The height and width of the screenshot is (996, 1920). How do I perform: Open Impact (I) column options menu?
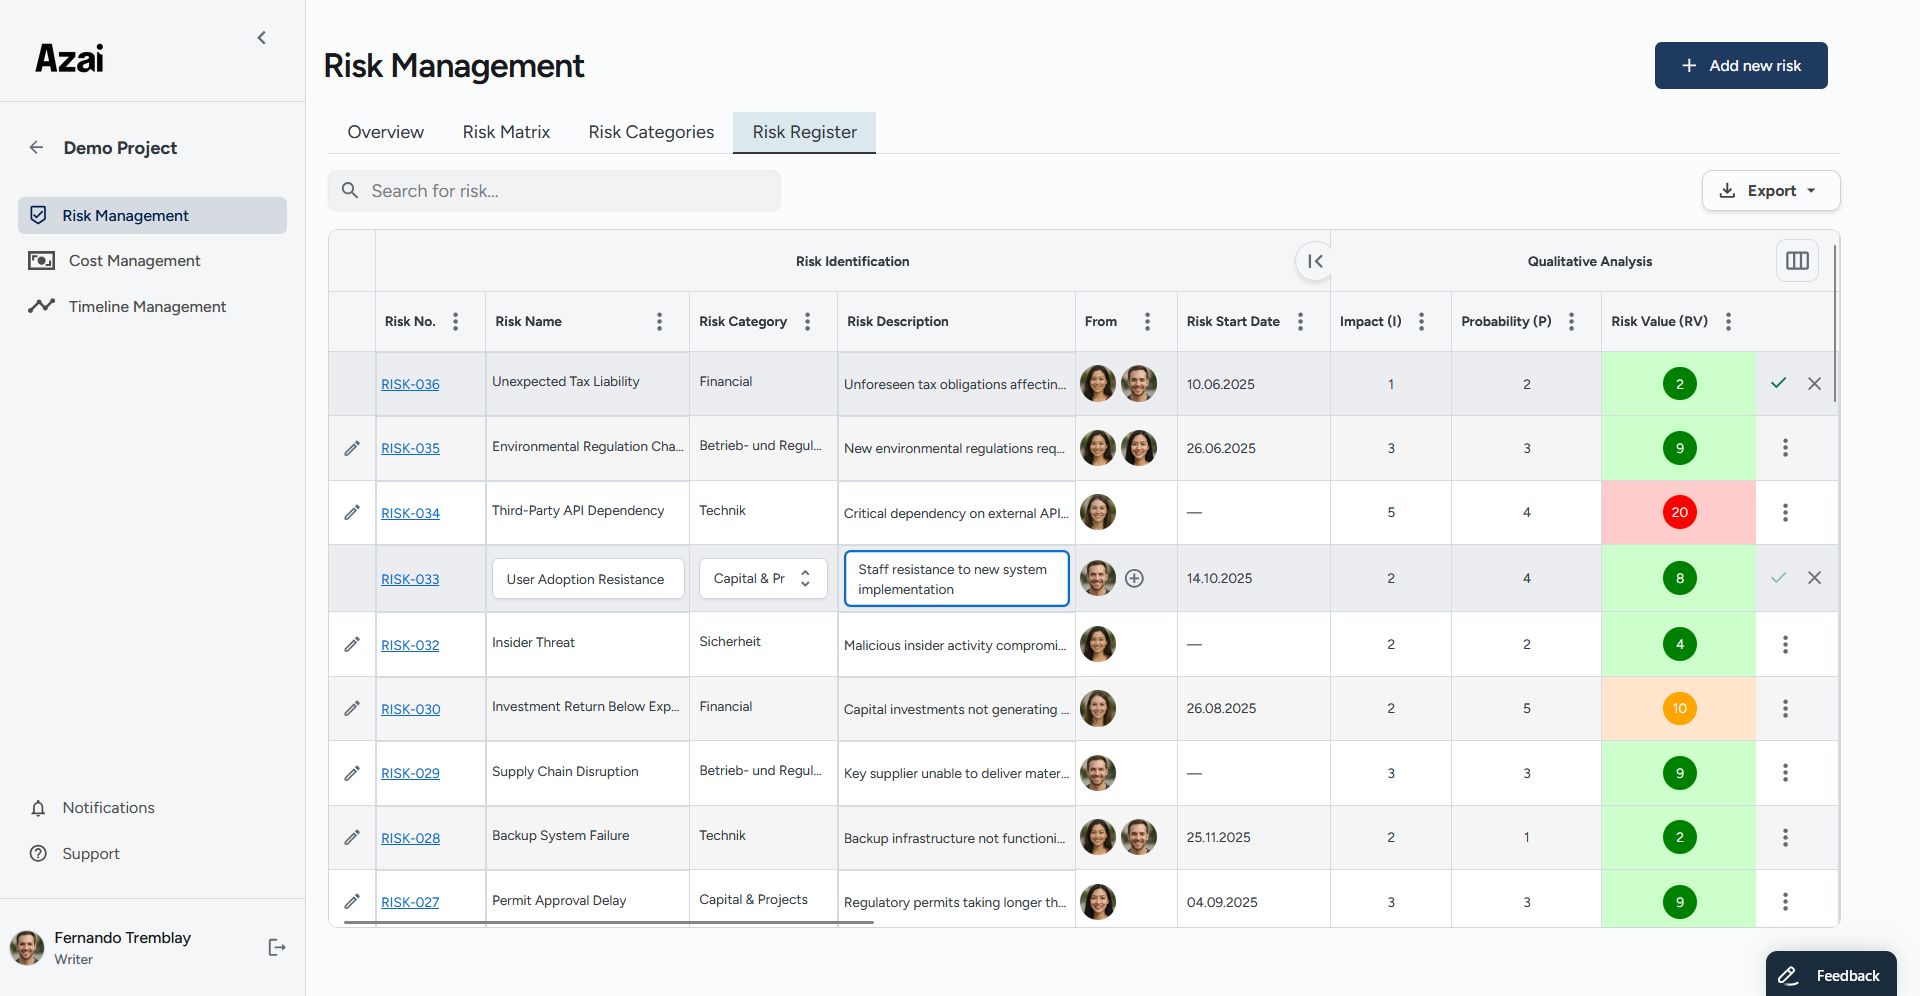pyautogui.click(x=1421, y=321)
